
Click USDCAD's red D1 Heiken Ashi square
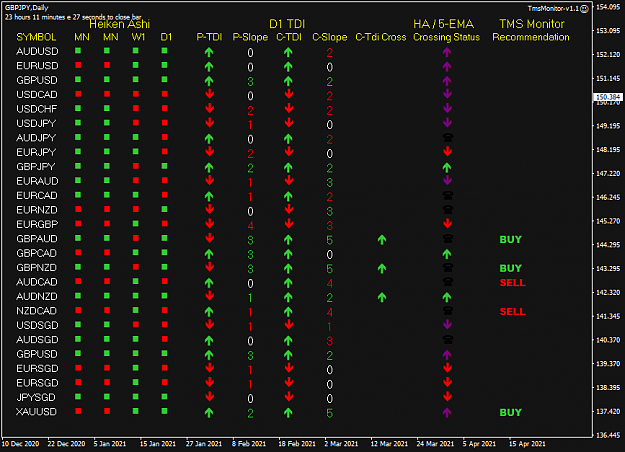(164, 94)
